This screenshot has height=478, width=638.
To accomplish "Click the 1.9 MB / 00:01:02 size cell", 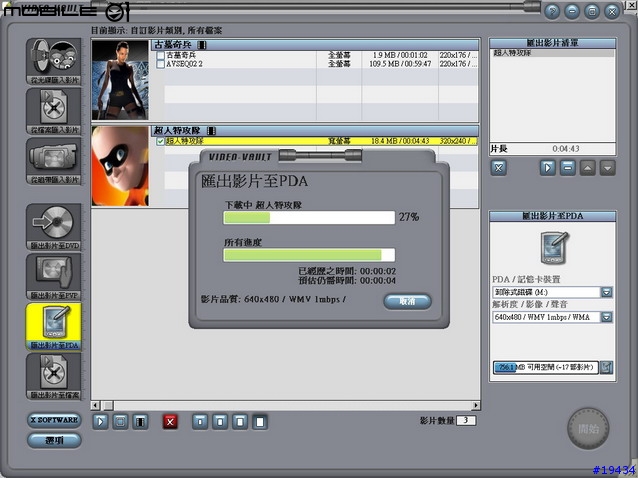I will coord(400,55).
